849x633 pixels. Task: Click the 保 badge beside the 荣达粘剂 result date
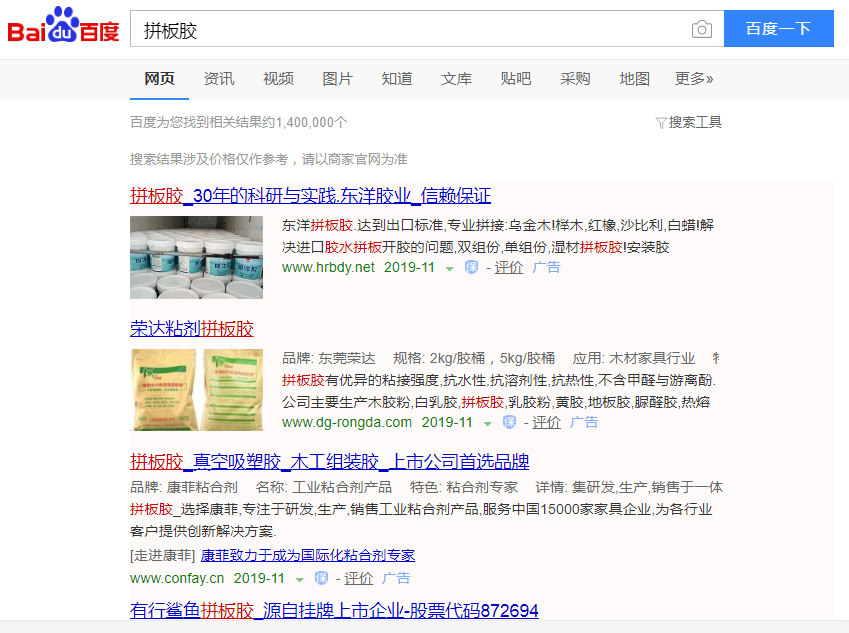point(510,423)
